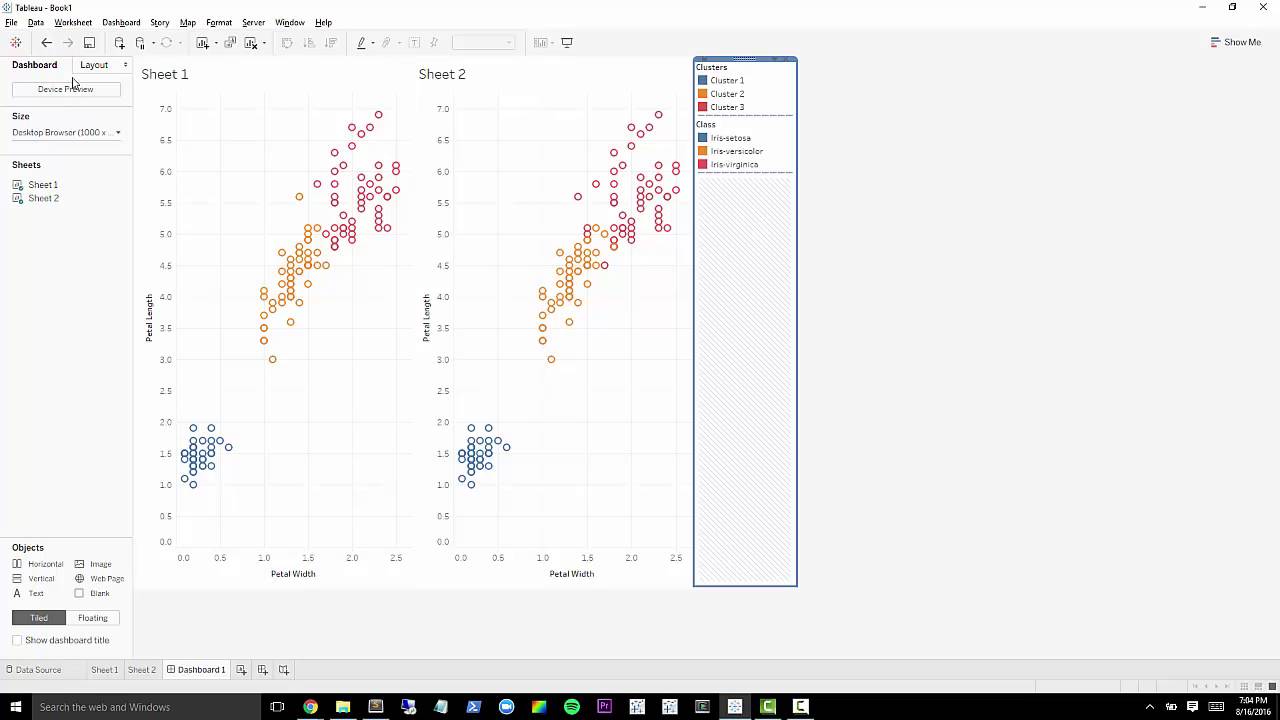Screen dimensions: 1280x720
Task: Open the Map menu
Action: coord(187,22)
